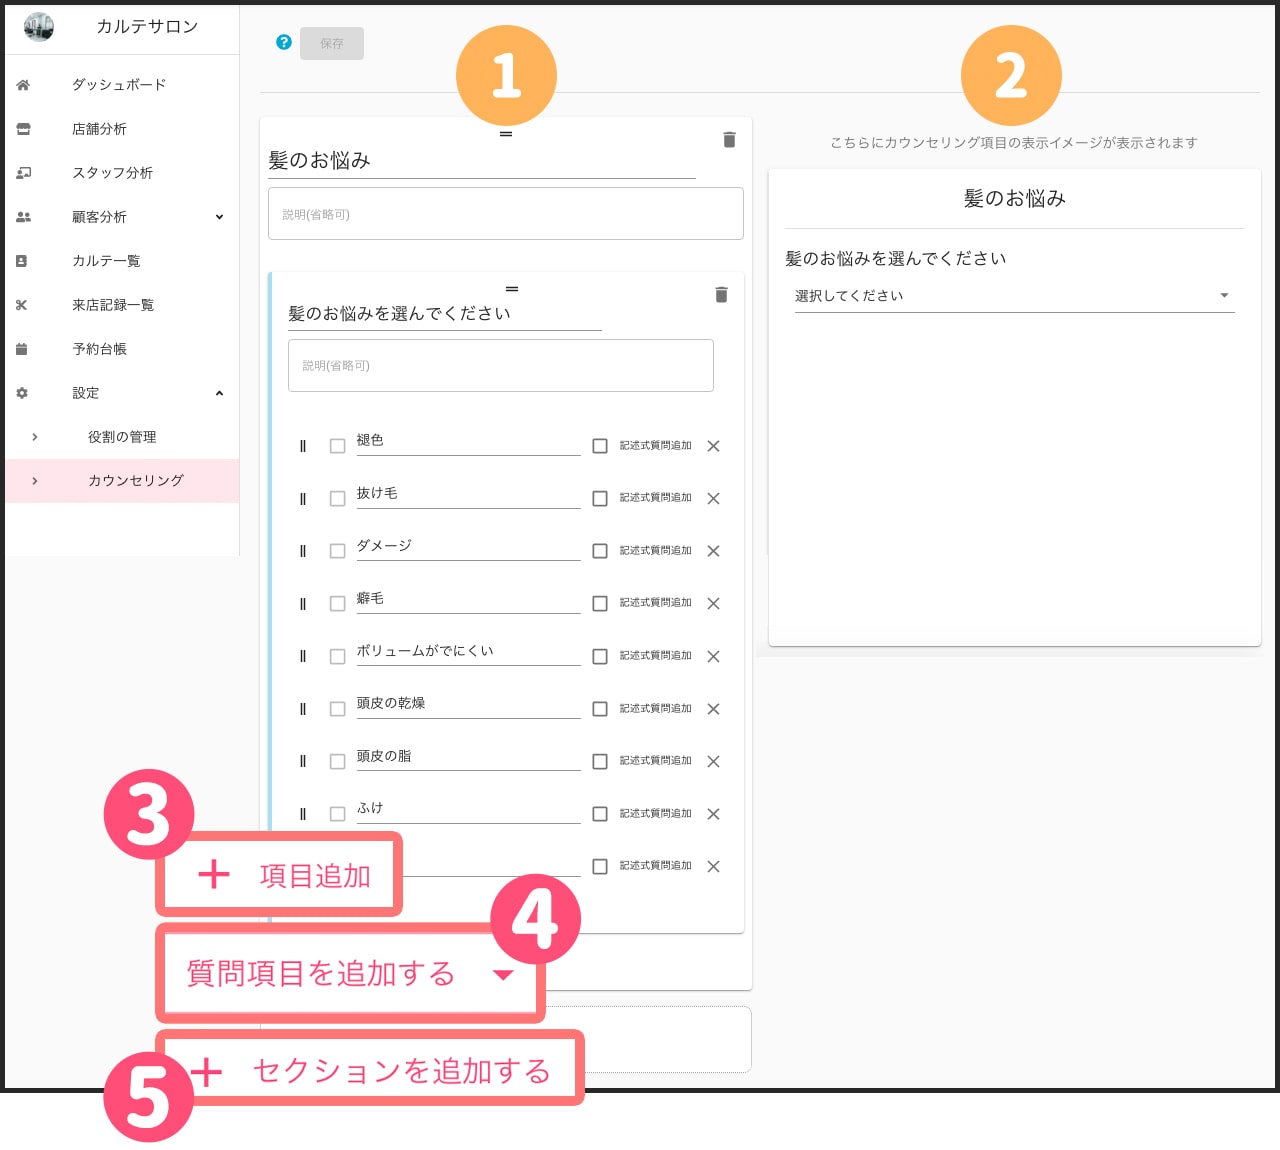Click the scissors icon for 来店記録一覧
1280x1150 pixels.
click(22, 305)
